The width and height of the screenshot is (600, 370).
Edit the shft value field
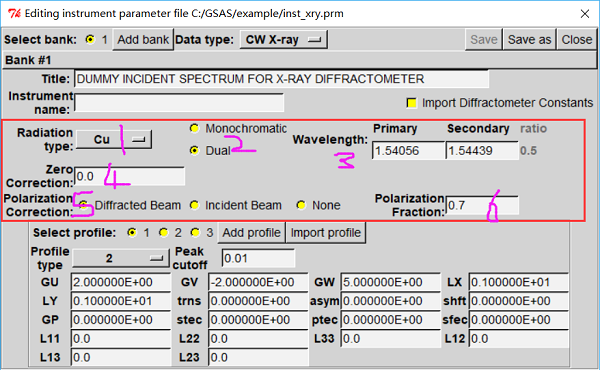[x=518, y=301]
